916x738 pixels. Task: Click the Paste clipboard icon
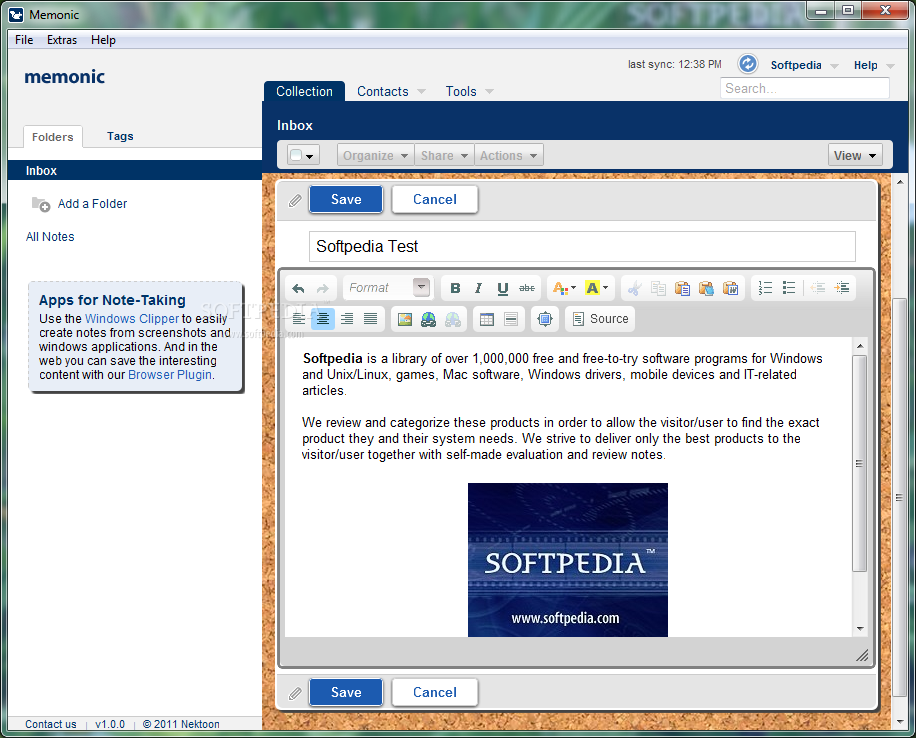(x=682, y=288)
